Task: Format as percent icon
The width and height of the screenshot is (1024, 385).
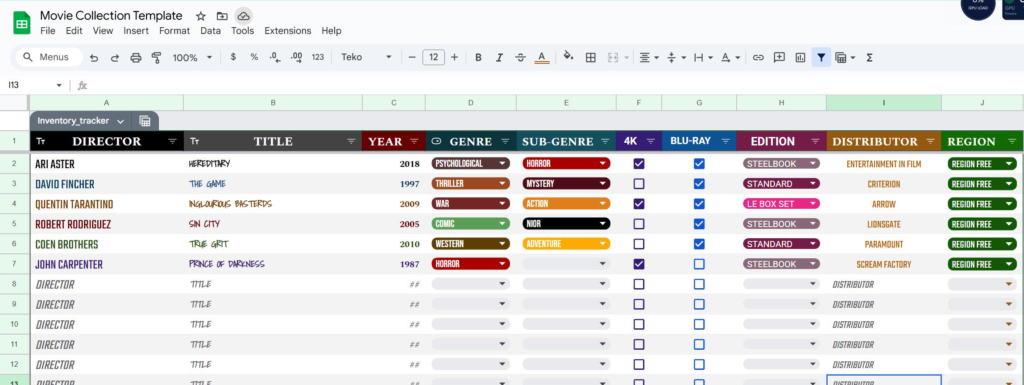Action: tap(254, 57)
